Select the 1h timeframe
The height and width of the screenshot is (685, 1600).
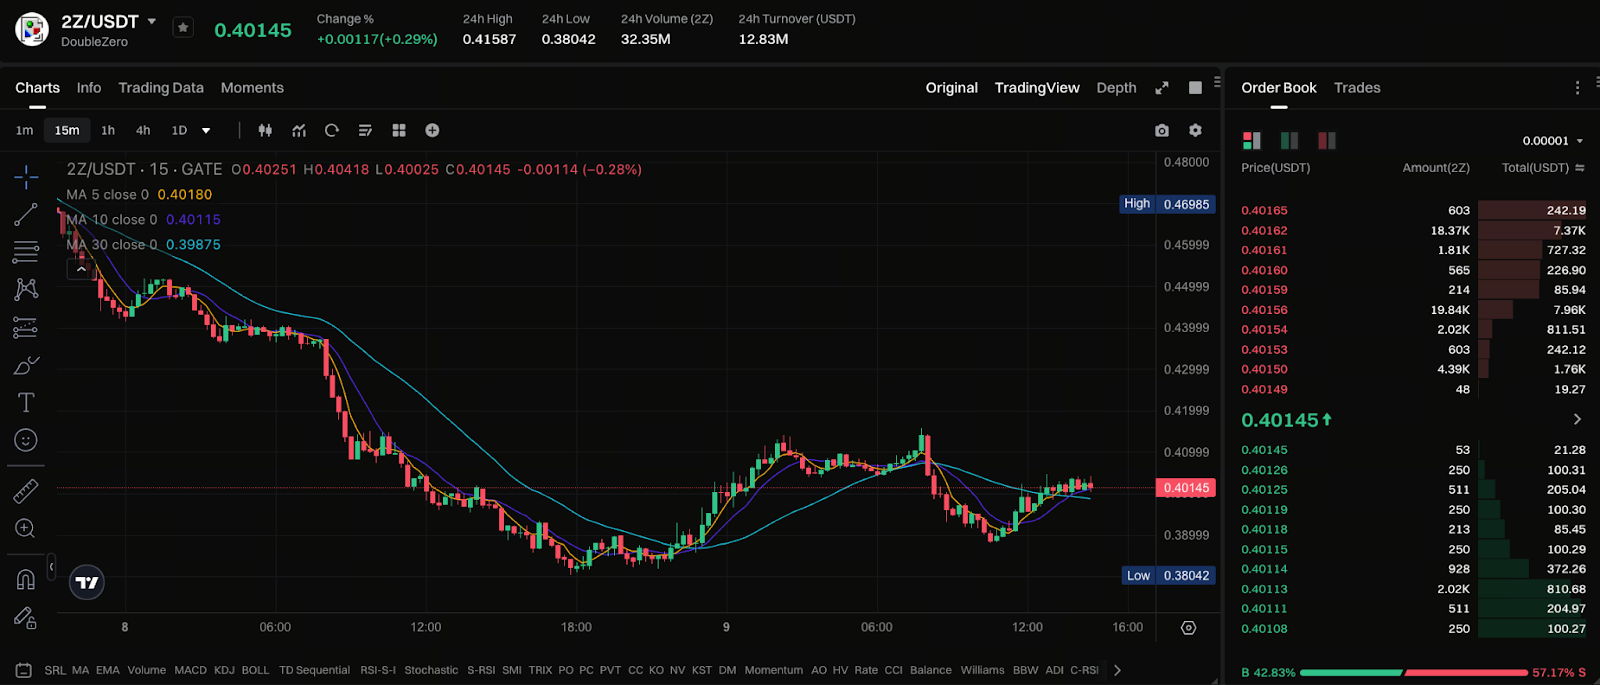tap(108, 130)
